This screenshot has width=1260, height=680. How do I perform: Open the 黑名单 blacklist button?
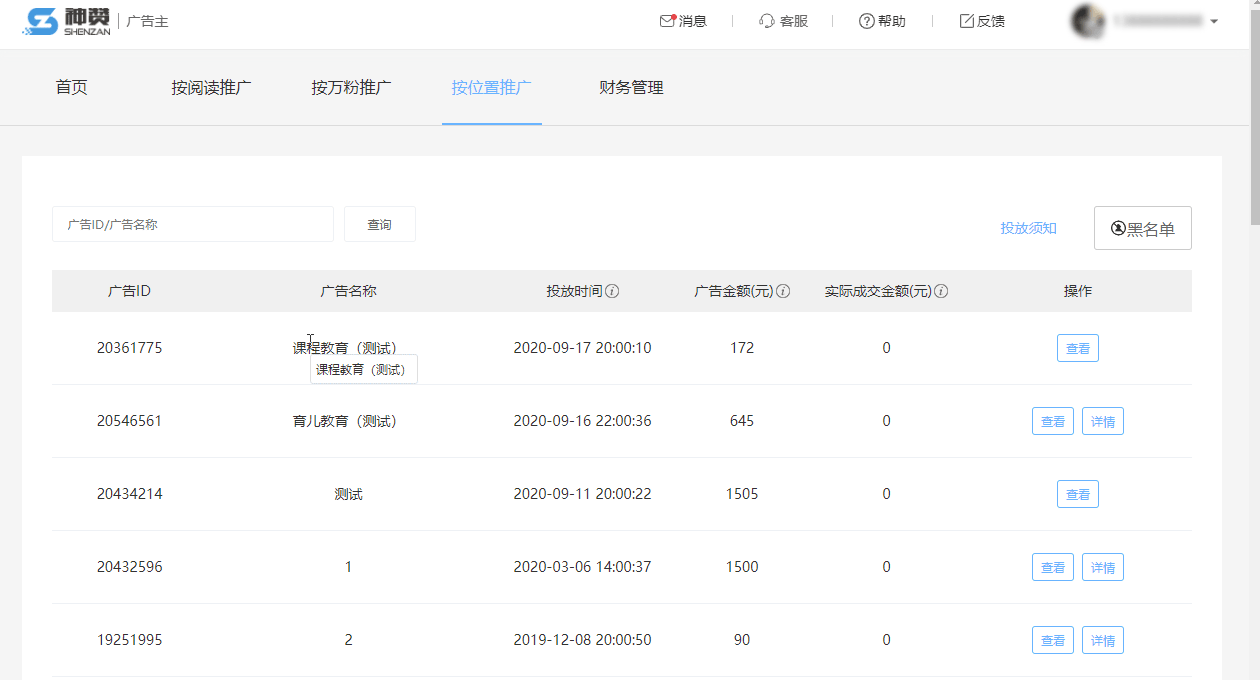(1142, 229)
